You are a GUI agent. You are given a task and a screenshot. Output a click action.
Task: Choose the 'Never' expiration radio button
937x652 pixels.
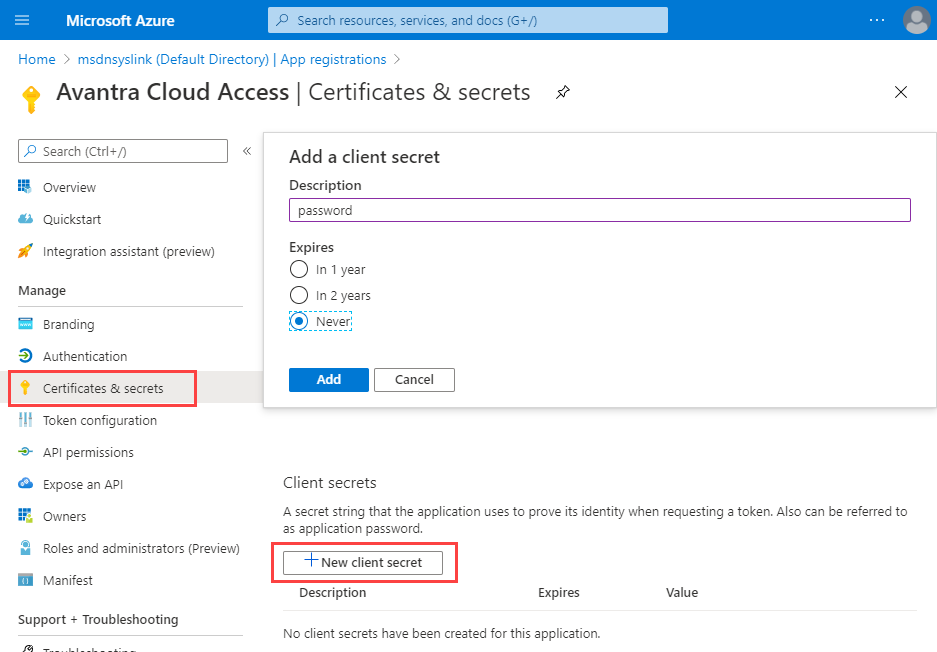[x=299, y=321]
